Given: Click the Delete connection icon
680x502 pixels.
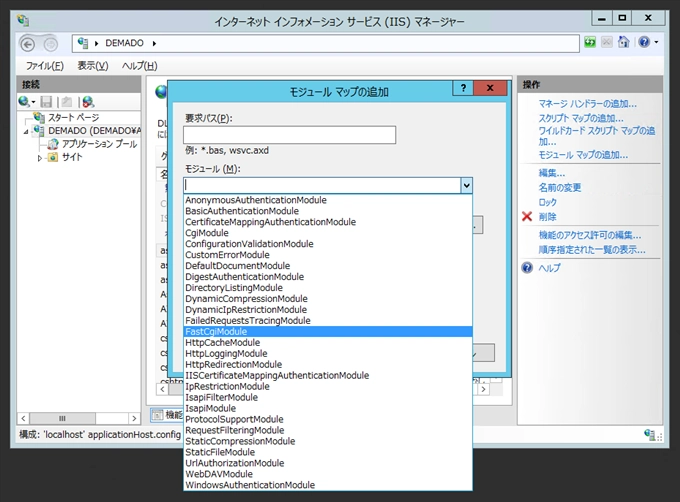Looking at the screenshot, I should coord(88,102).
